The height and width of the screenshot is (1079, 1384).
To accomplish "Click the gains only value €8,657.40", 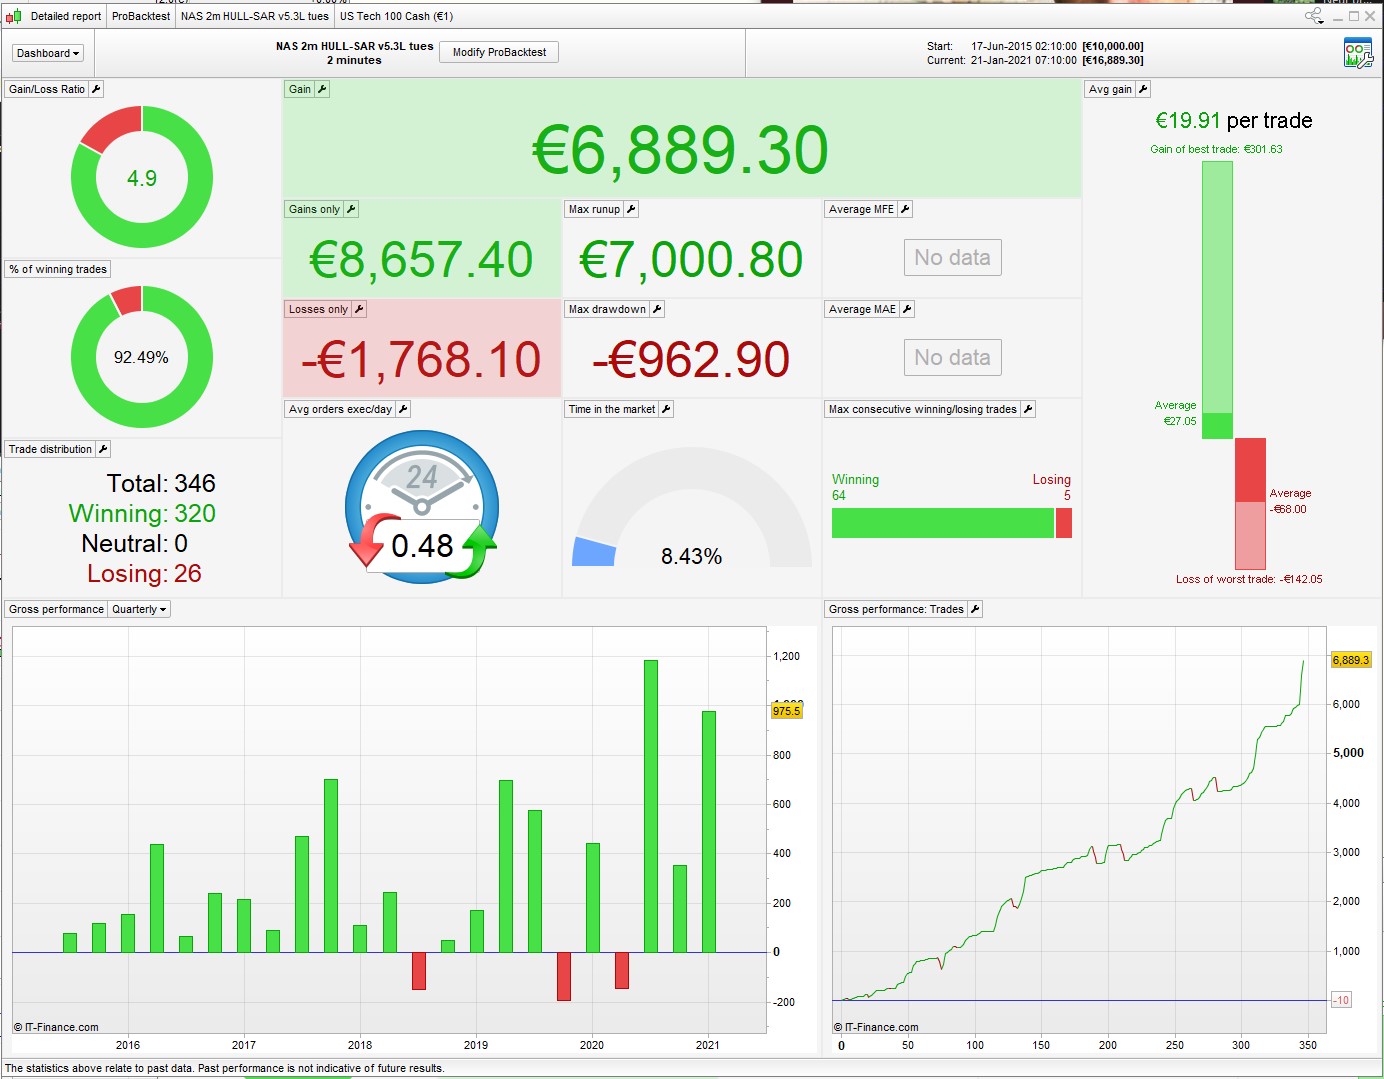I will coord(421,260).
